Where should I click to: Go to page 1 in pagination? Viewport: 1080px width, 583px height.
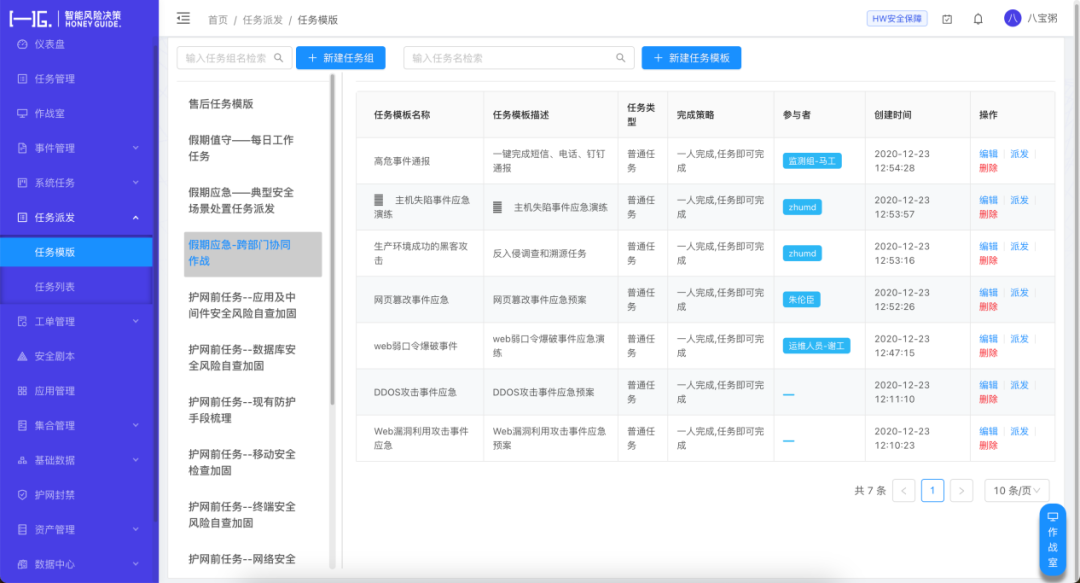932,491
